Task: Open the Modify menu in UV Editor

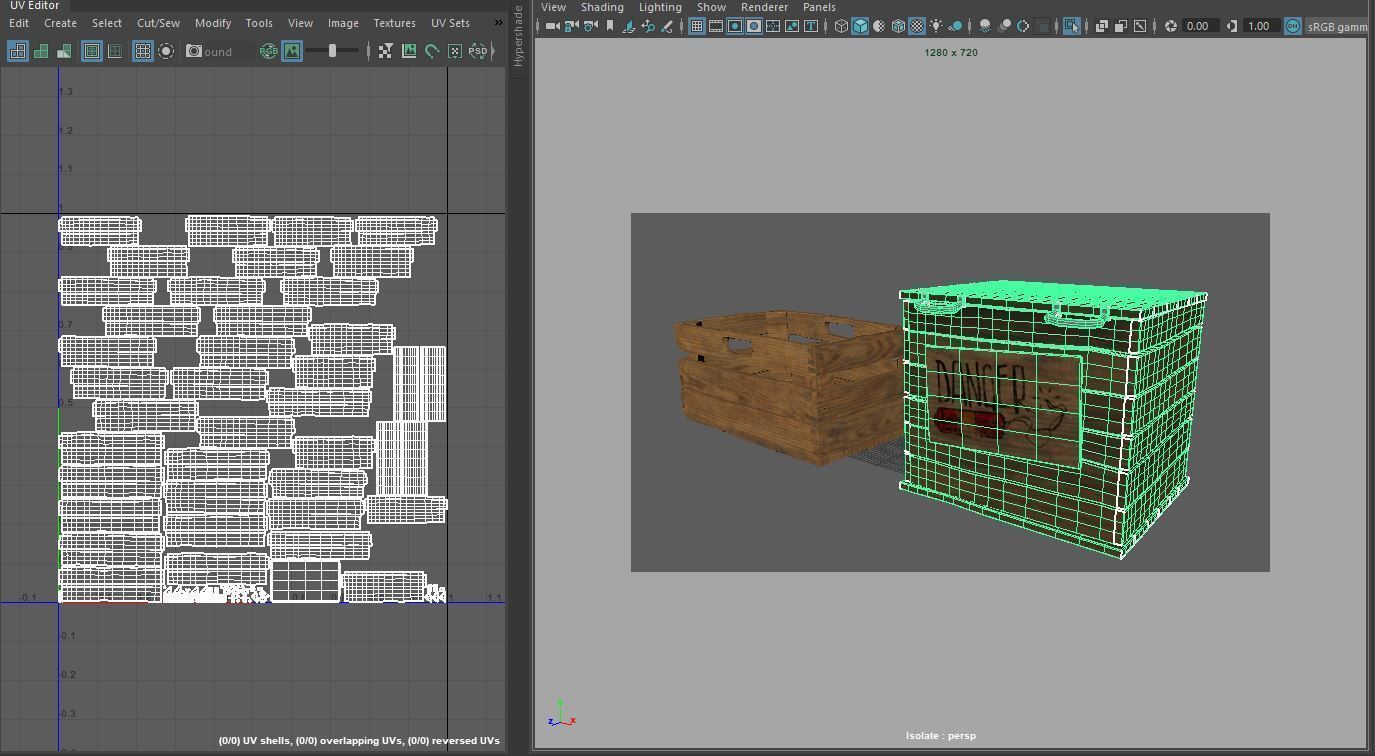Action: pyautogui.click(x=213, y=23)
